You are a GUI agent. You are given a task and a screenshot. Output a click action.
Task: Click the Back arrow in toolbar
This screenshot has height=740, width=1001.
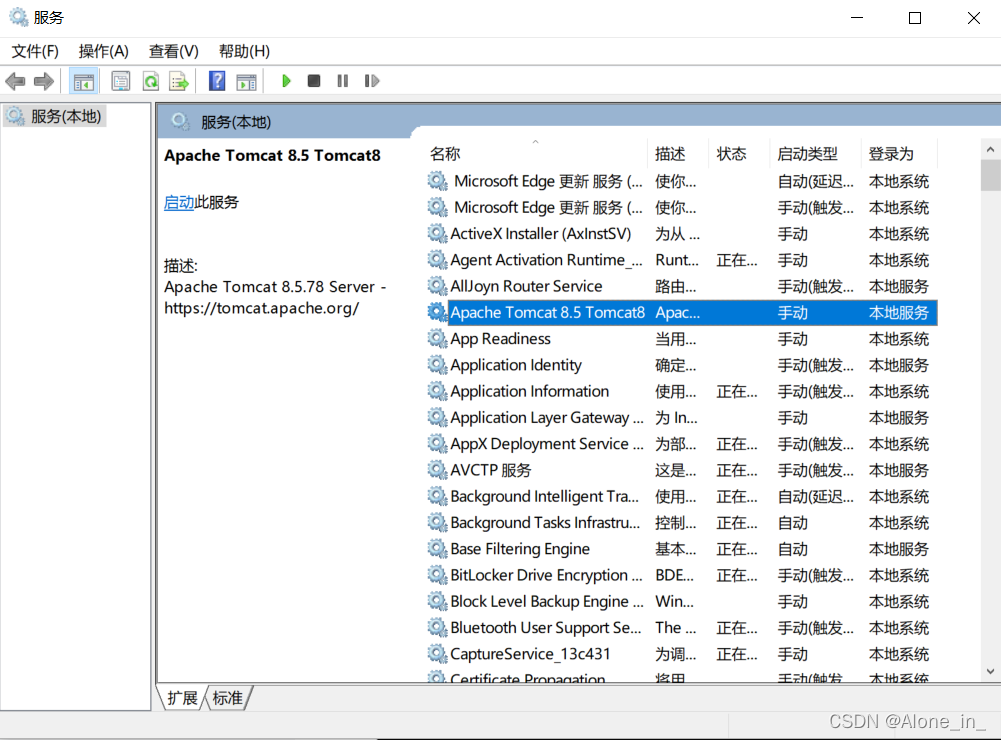click(x=15, y=81)
